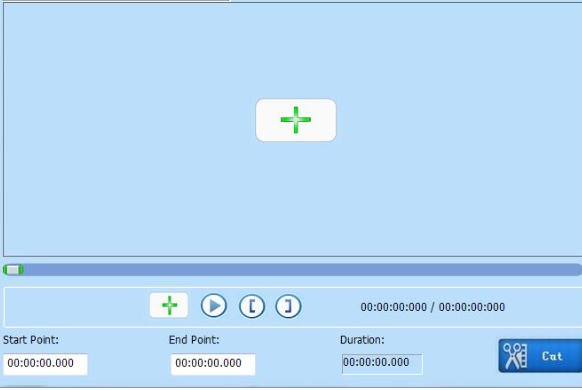The height and width of the screenshot is (390, 582).
Task: Click the Duration time field
Action: coord(382,364)
